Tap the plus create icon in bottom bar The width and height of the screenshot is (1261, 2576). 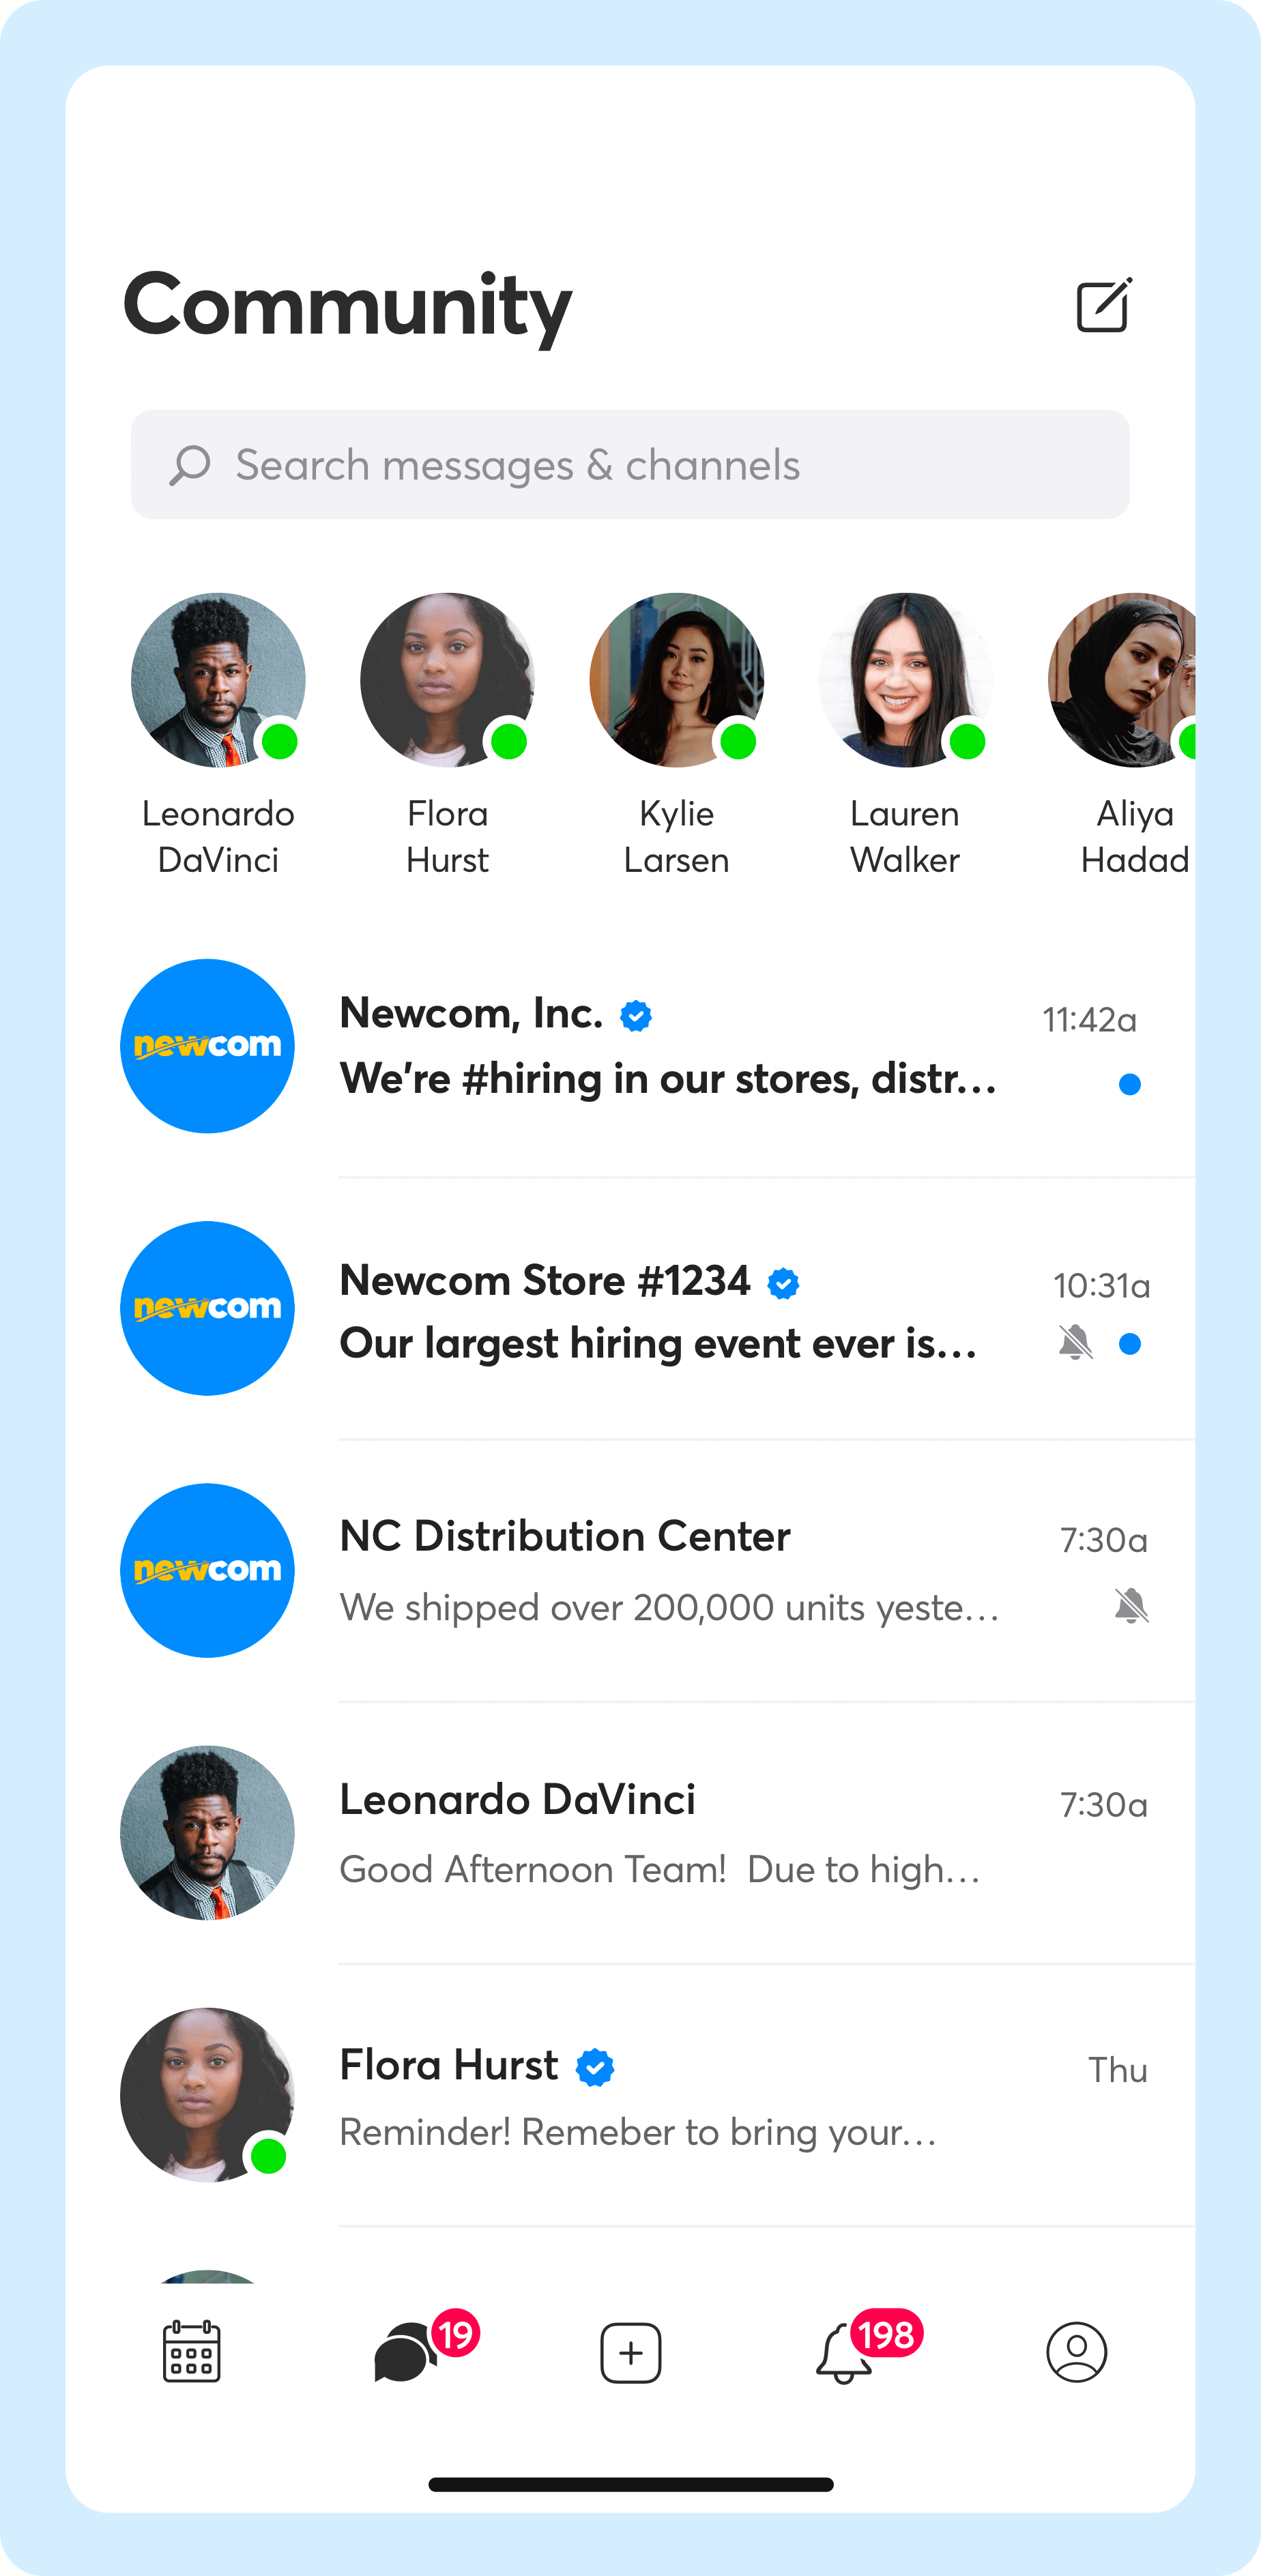[630, 2353]
